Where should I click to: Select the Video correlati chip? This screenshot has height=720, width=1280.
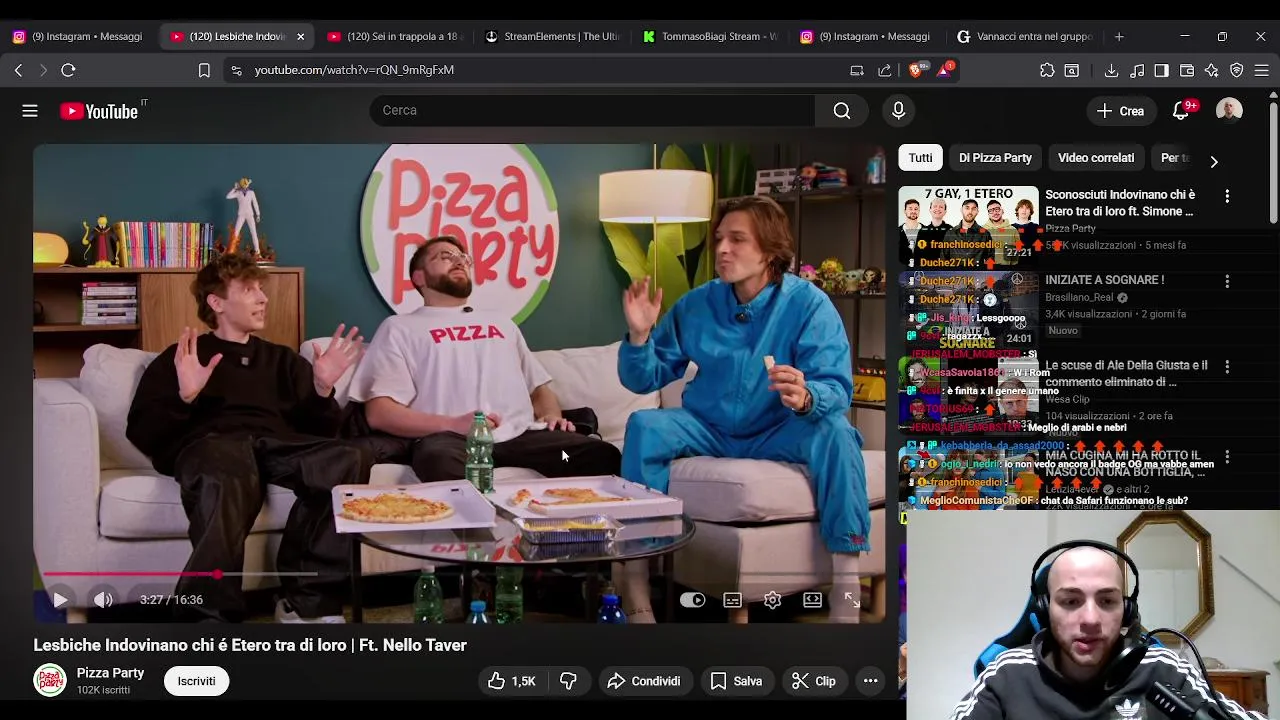coord(1096,158)
